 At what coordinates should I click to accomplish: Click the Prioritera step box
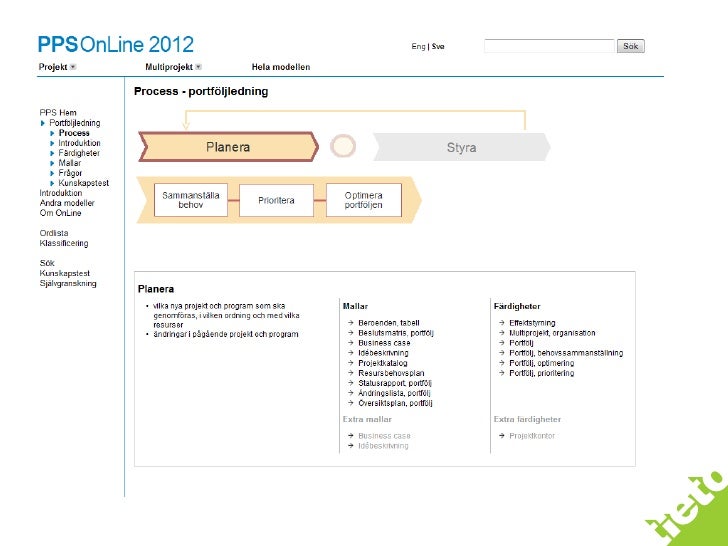(276, 200)
